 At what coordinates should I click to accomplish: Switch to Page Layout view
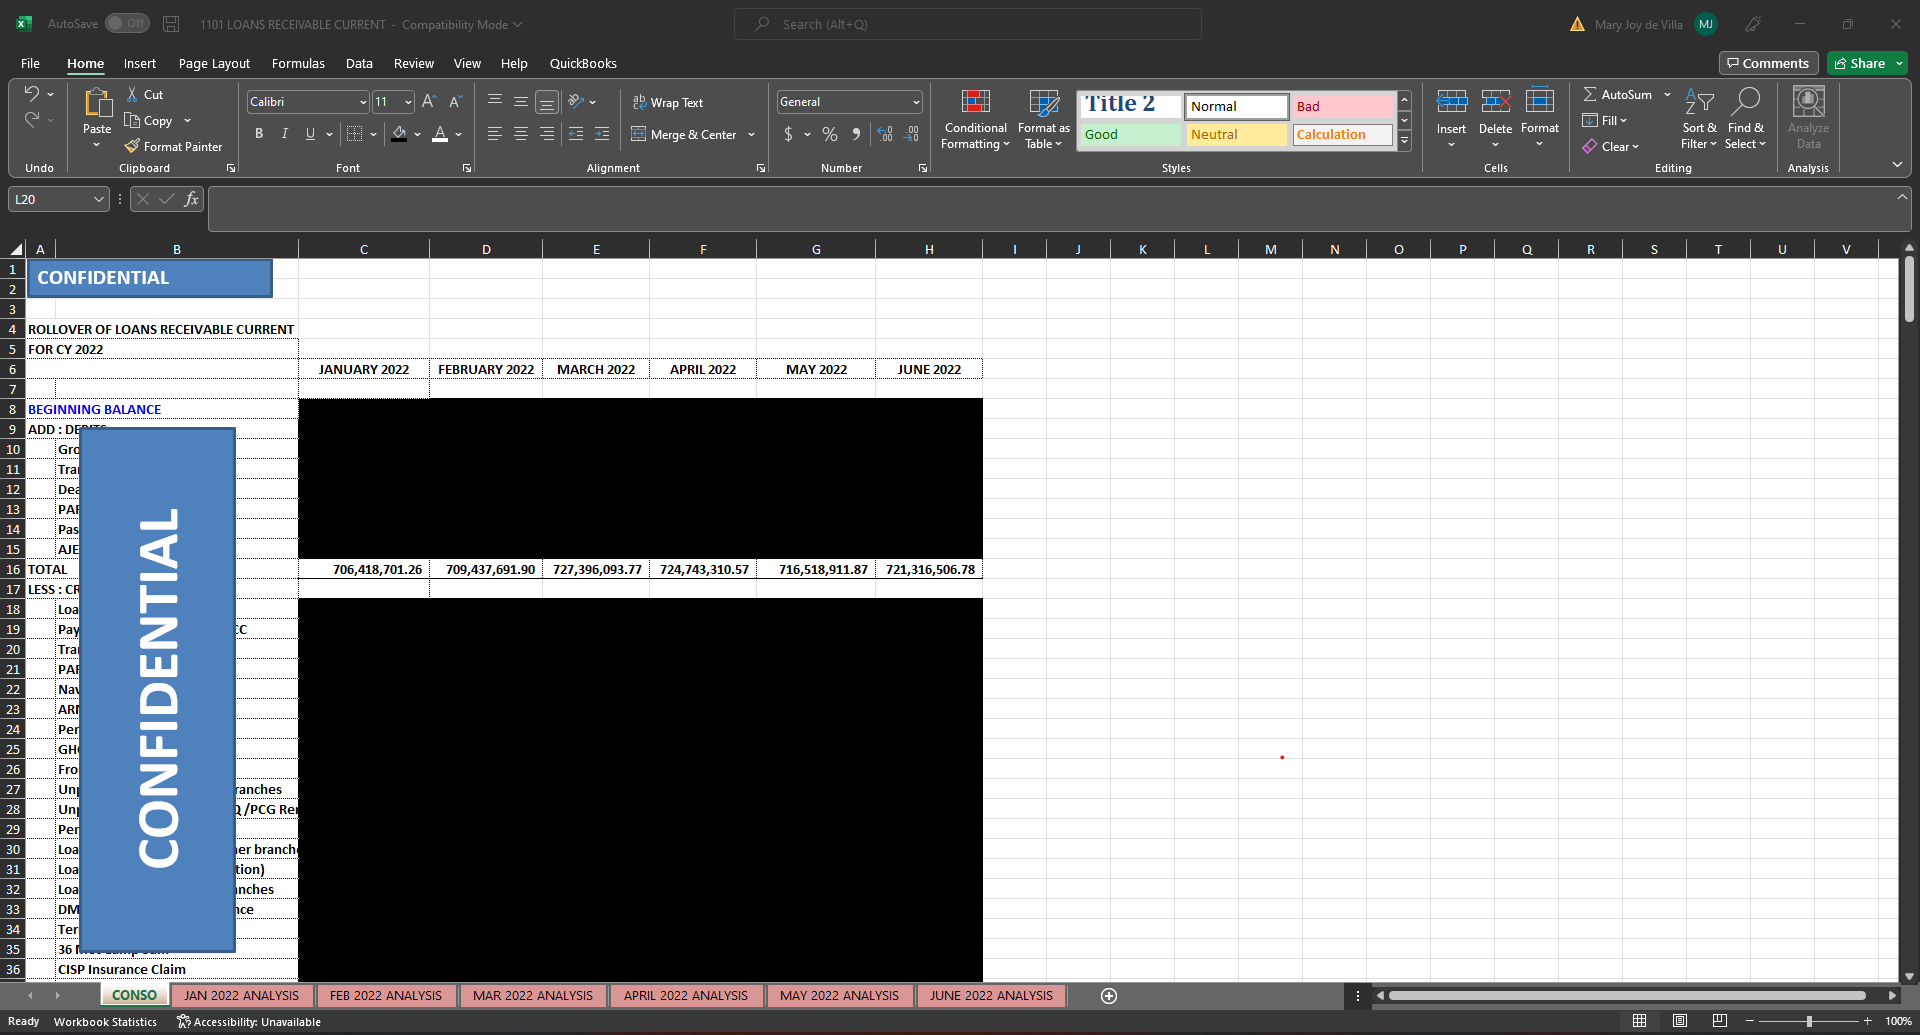(1680, 1021)
